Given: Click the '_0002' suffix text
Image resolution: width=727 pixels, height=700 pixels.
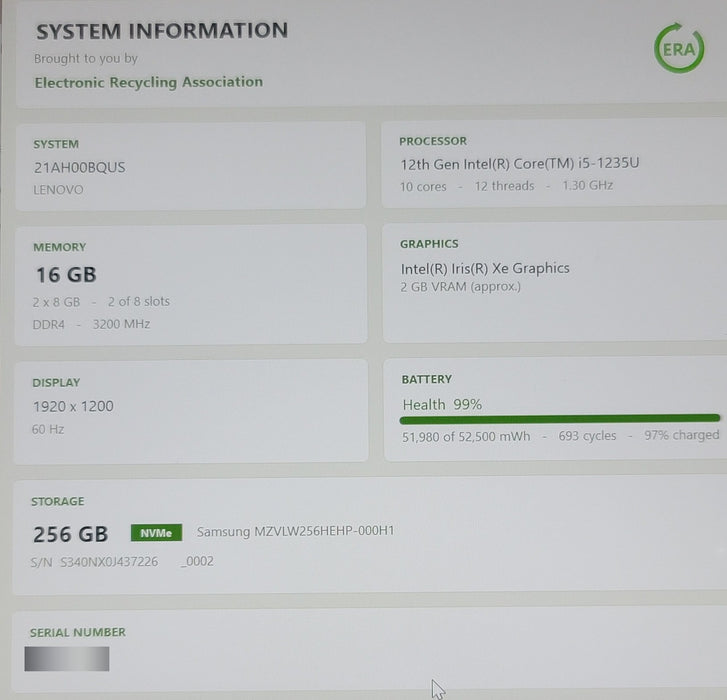Looking at the screenshot, I should click(198, 561).
